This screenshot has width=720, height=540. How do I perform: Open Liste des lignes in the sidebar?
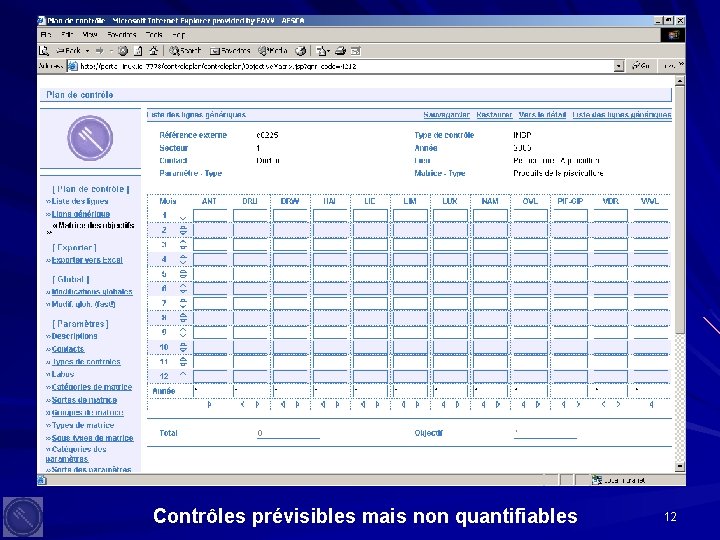click(80, 201)
